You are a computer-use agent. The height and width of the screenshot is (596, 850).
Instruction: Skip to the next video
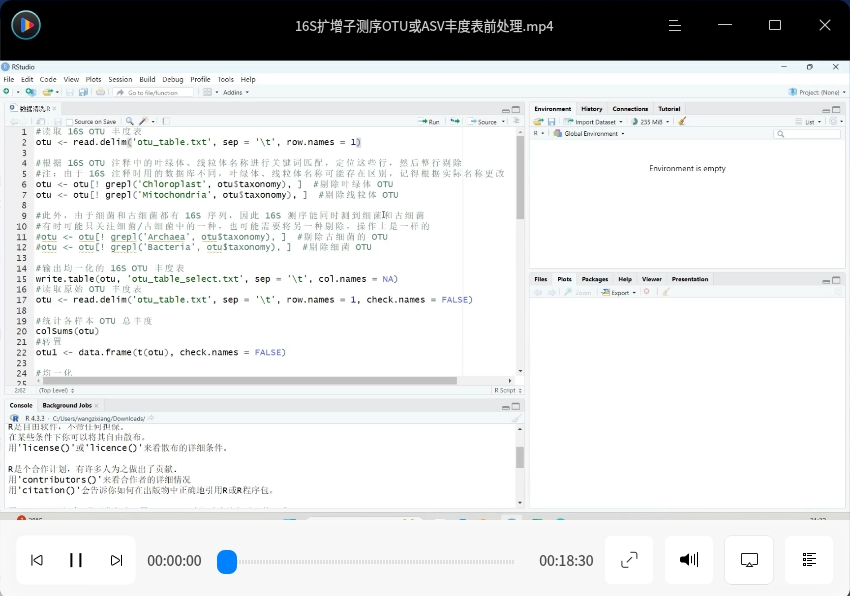(116, 560)
